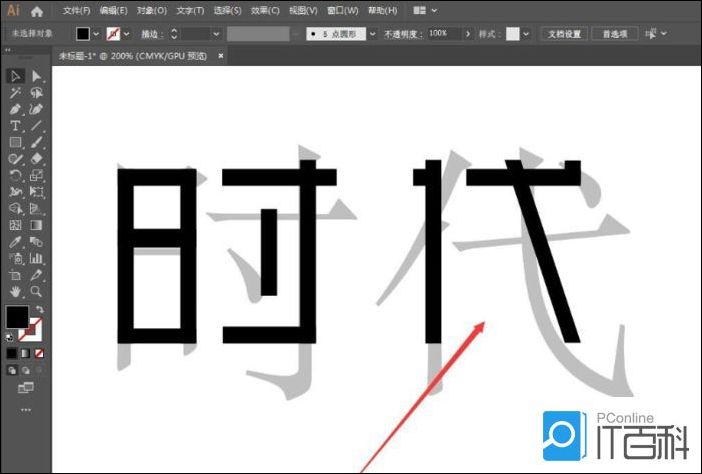The height and width of the screenshot is (474, 702).
Task: Select the Symbol Sprayer tool
Action: (x=15, y=258)
